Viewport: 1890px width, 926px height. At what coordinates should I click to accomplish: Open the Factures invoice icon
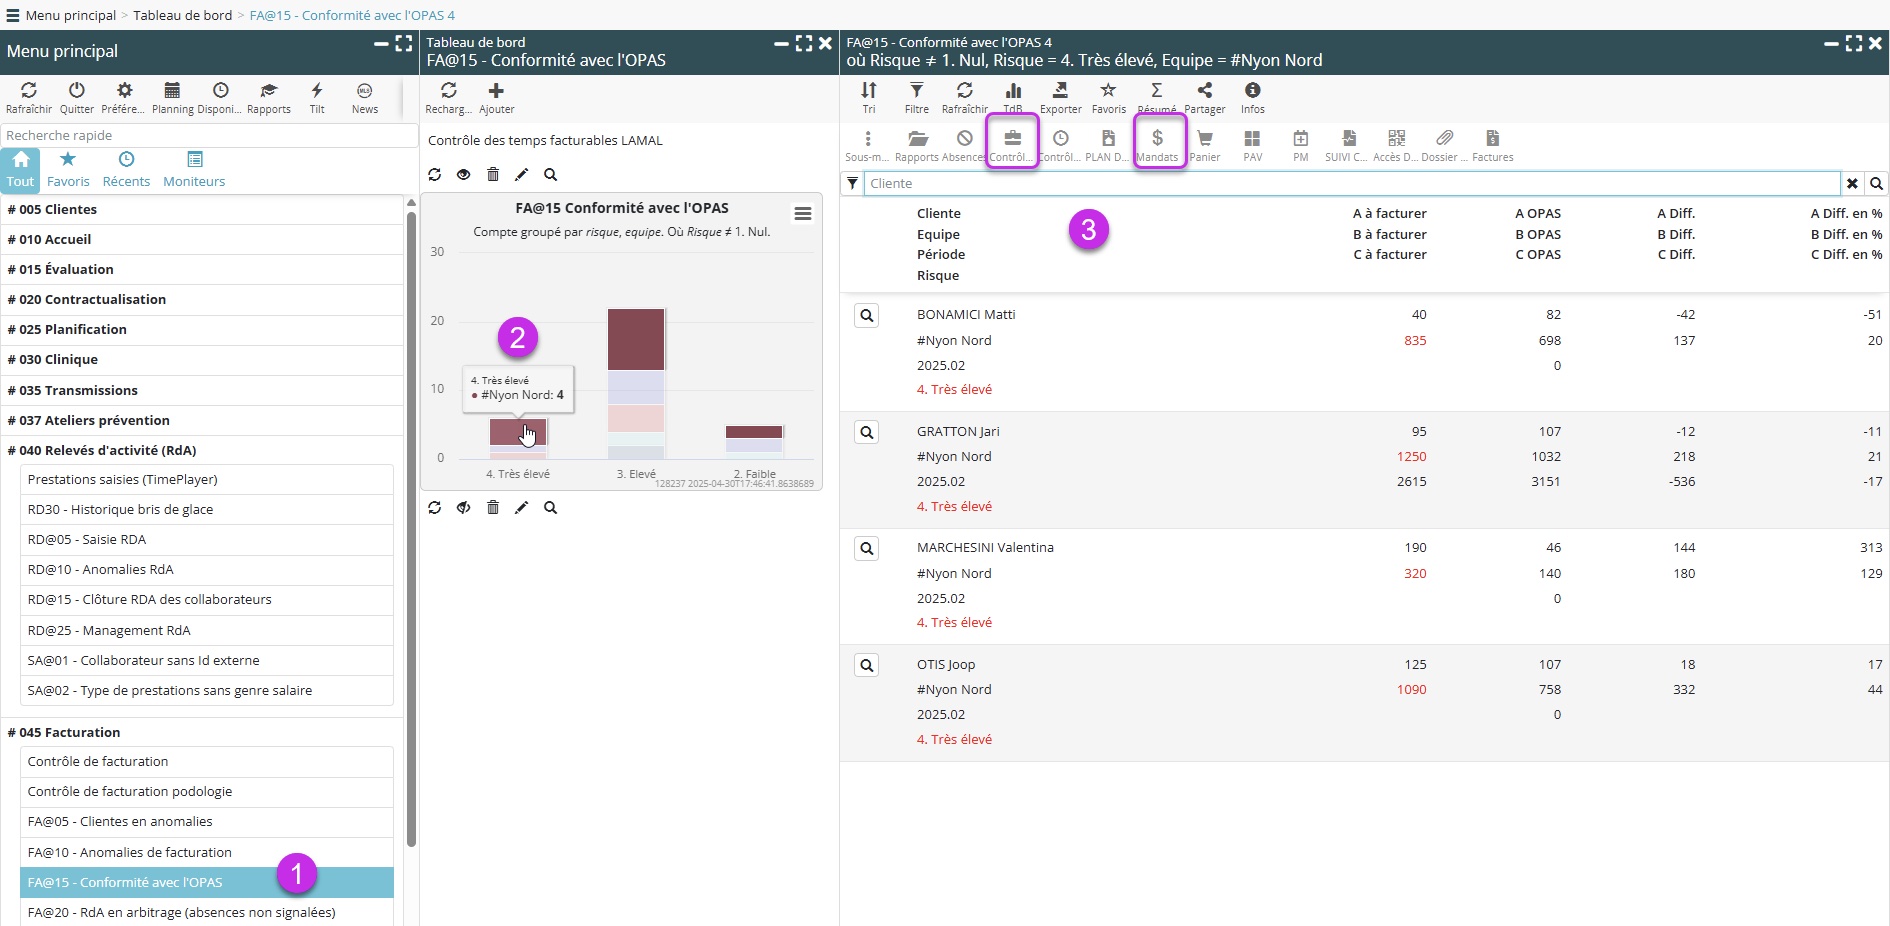tap(1492, 141)
